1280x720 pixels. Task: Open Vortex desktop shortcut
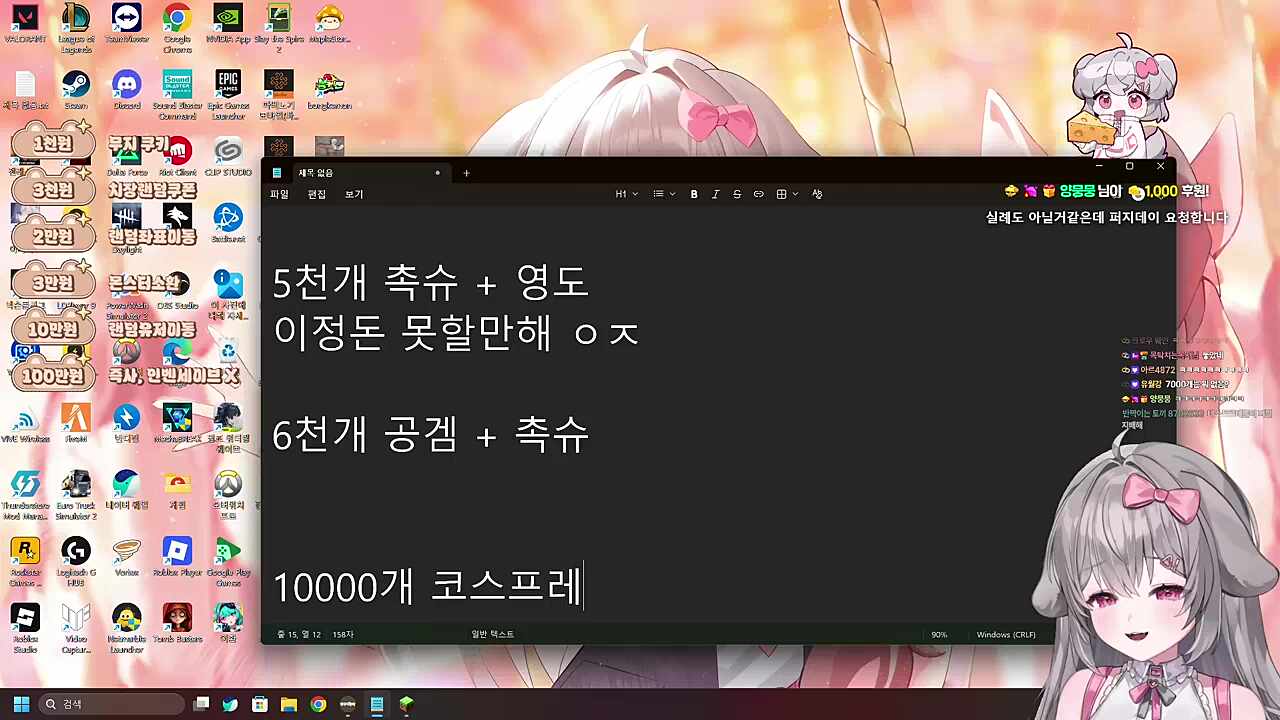click(127, 556)
